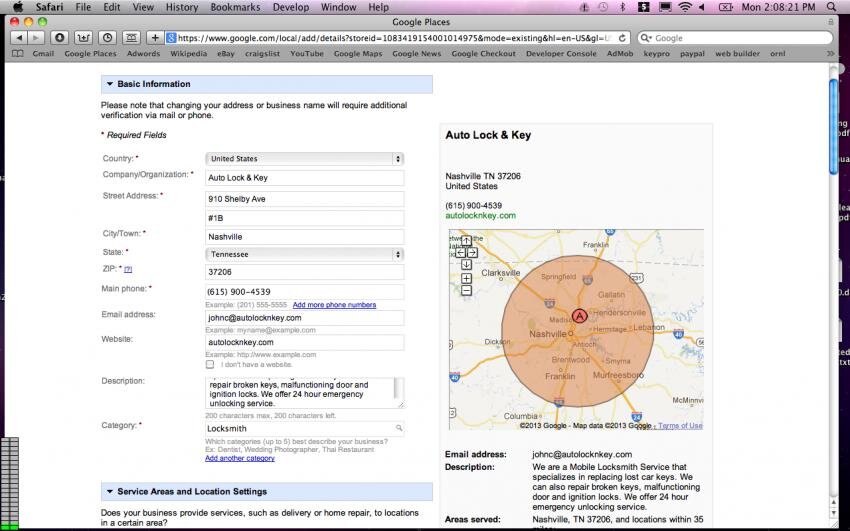Open the Help menu
Viewport: 850px width, 531px height.
(378, 7)
